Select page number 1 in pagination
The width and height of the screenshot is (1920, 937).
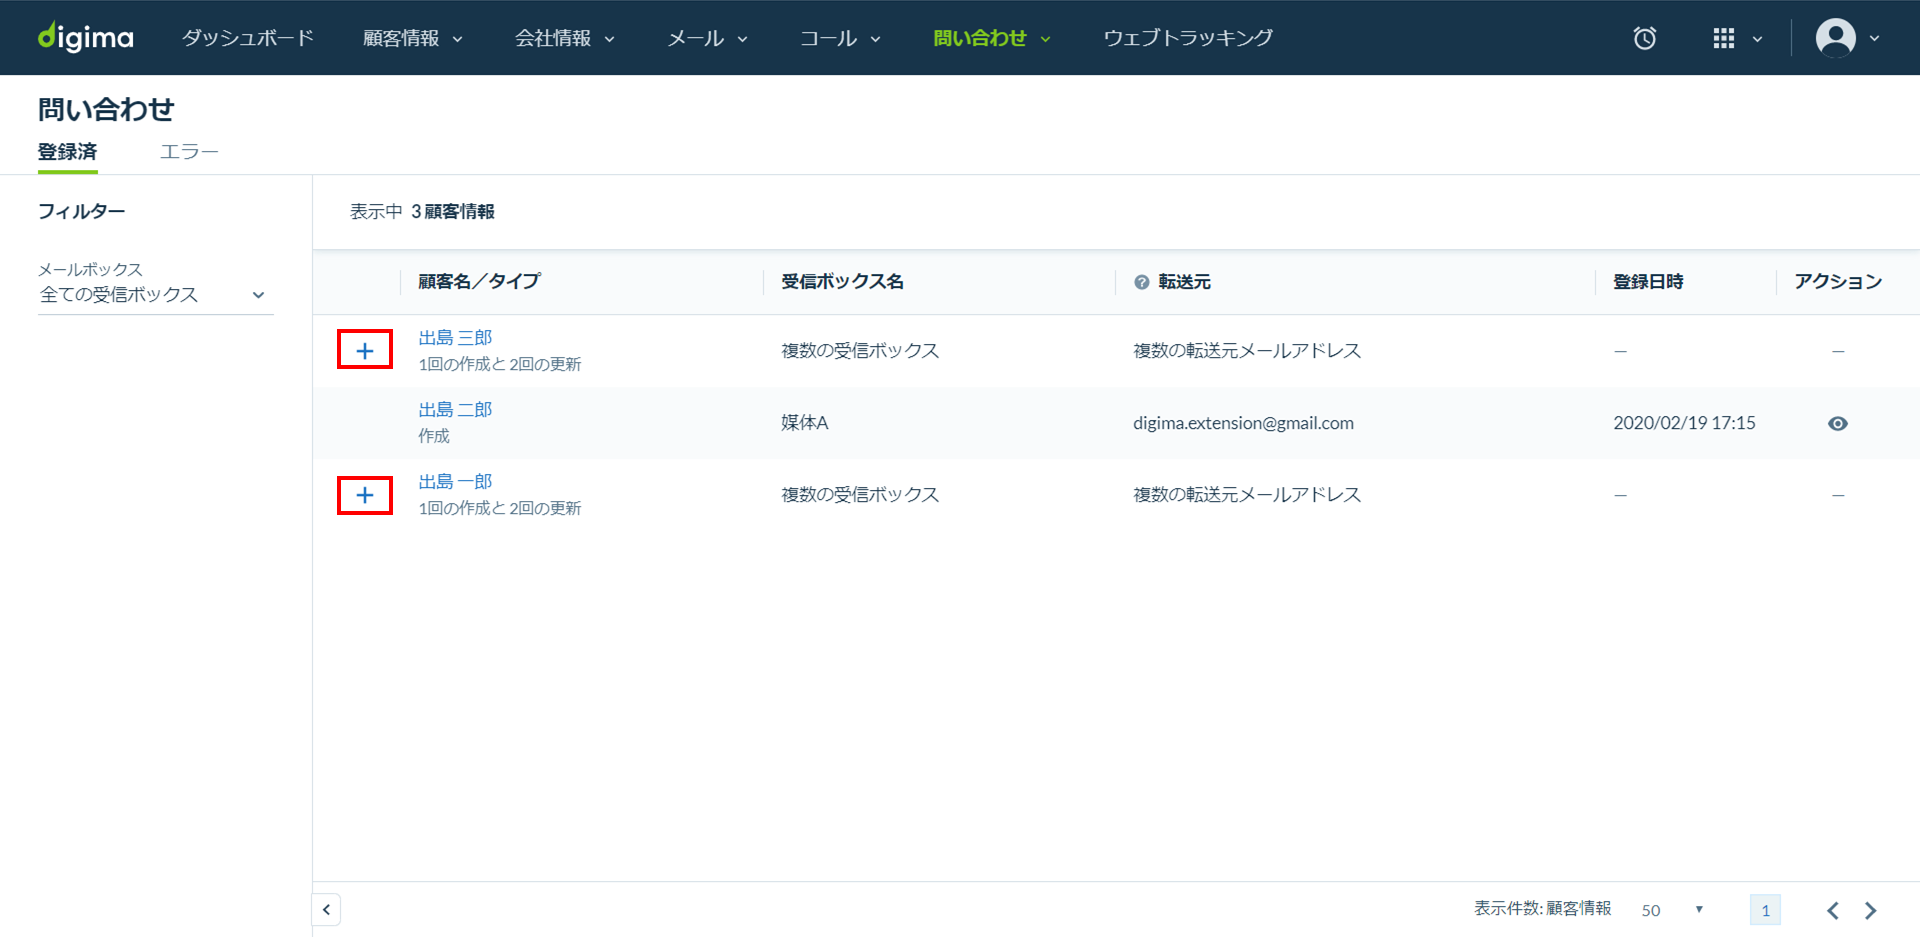coord(1765,910)
